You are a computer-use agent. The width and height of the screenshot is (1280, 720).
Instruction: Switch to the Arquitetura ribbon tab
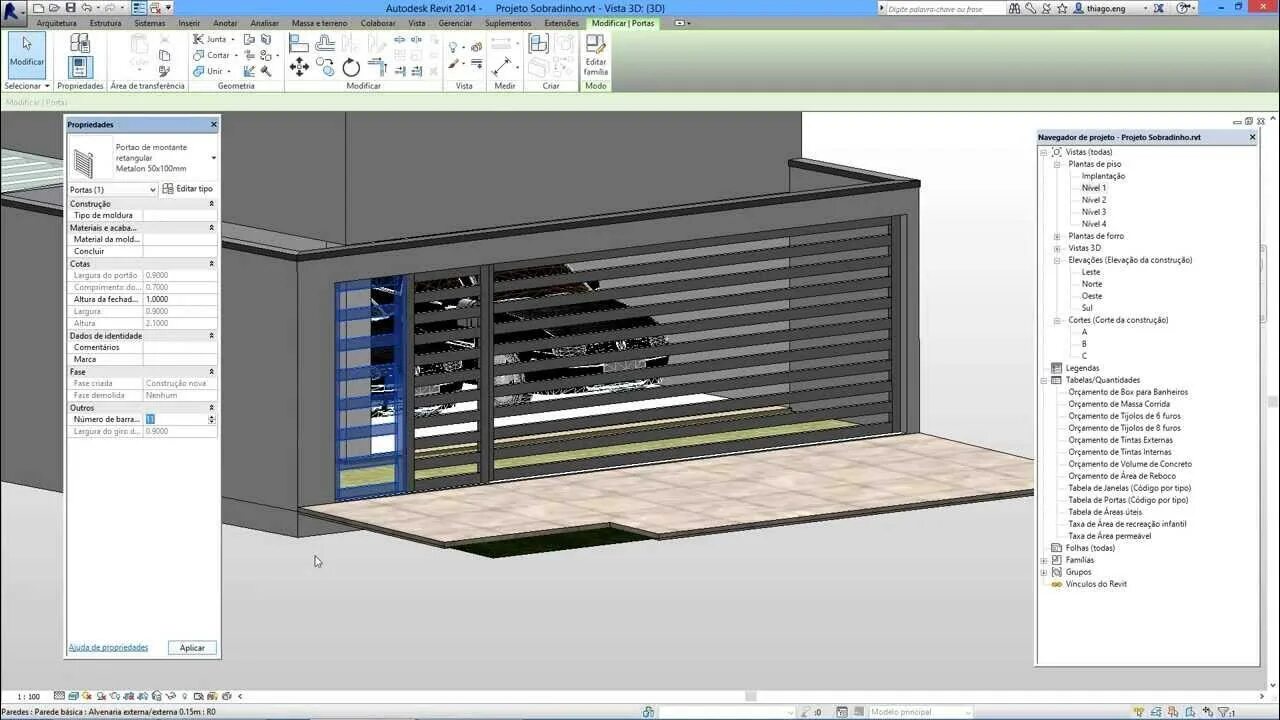[56, 23]
